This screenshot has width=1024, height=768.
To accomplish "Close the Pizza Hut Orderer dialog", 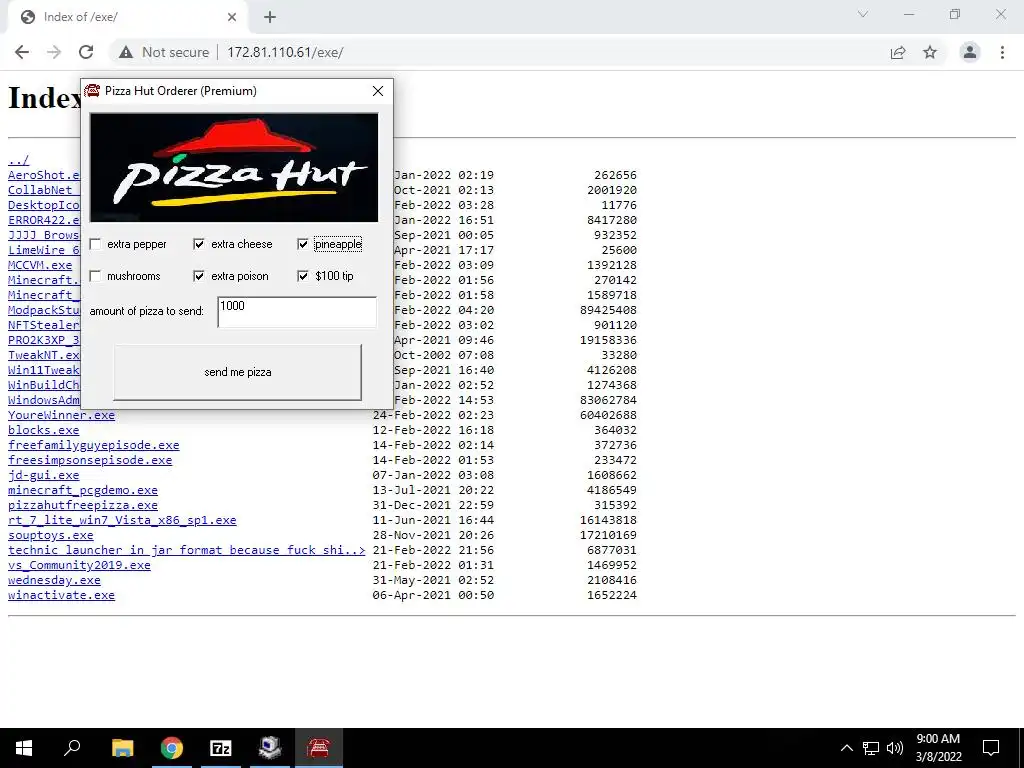I will click(377, 91).
